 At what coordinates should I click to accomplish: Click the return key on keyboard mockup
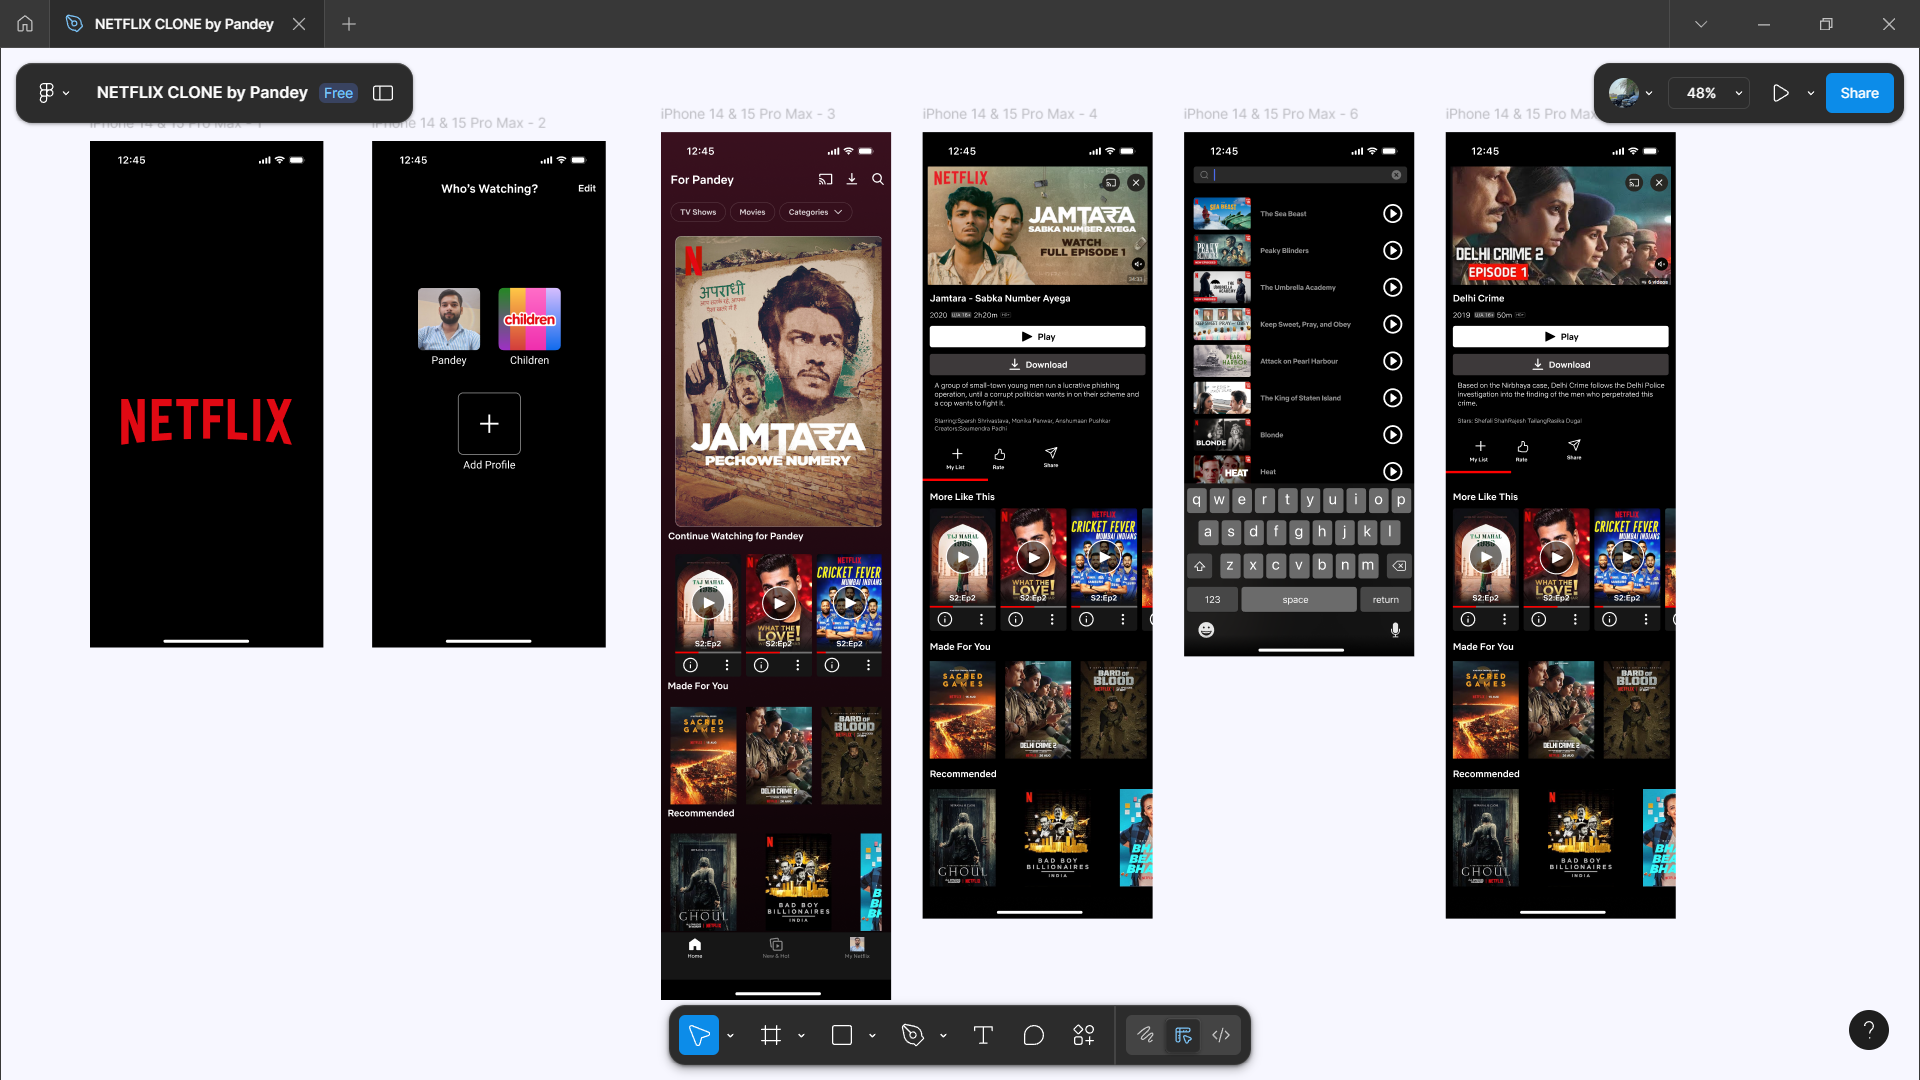[x=1385, y=600]
